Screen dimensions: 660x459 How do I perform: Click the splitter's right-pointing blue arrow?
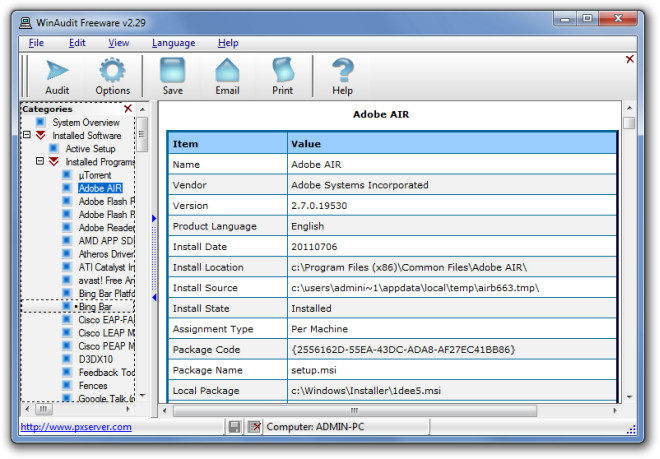click(x=154, y=218)
